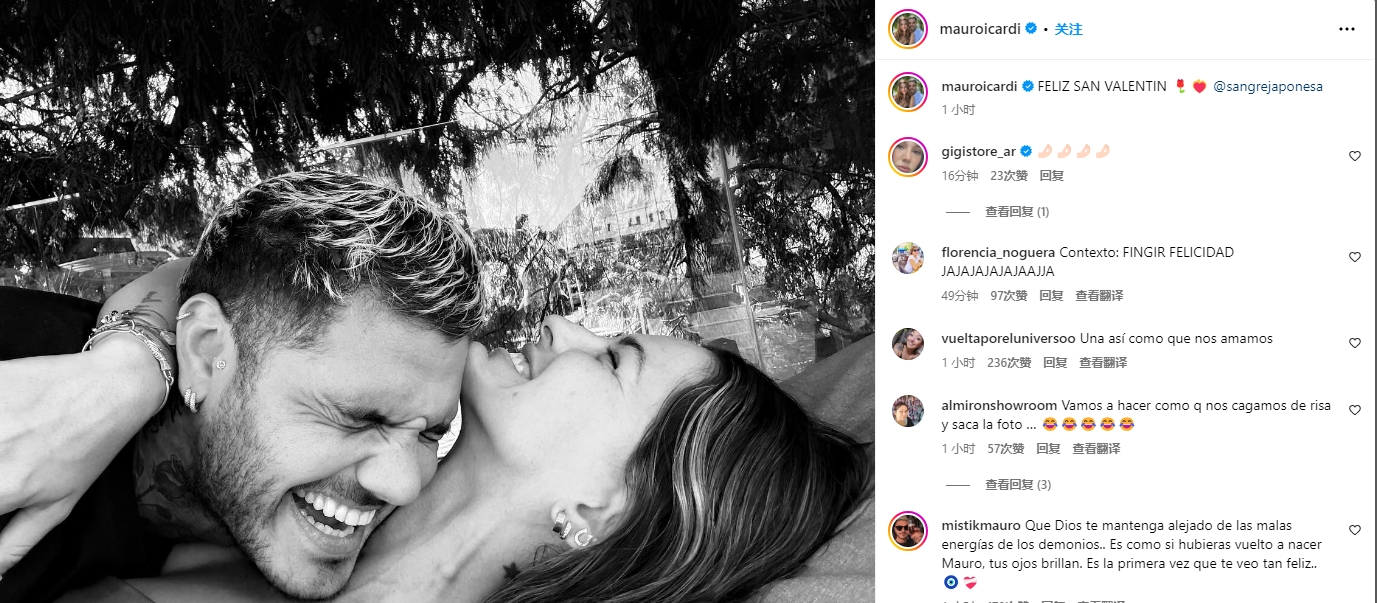Click 回复 under vueltaporeluniversoo's comment
This screenshot has height=603, width=1377.
1055,363
